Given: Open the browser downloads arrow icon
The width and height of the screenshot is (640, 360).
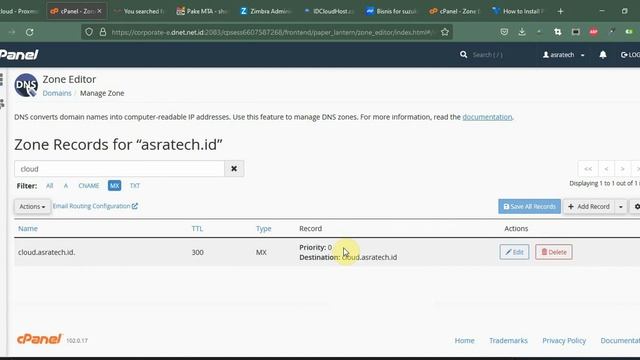Looking at the screenshot, I should pos(522,32).
